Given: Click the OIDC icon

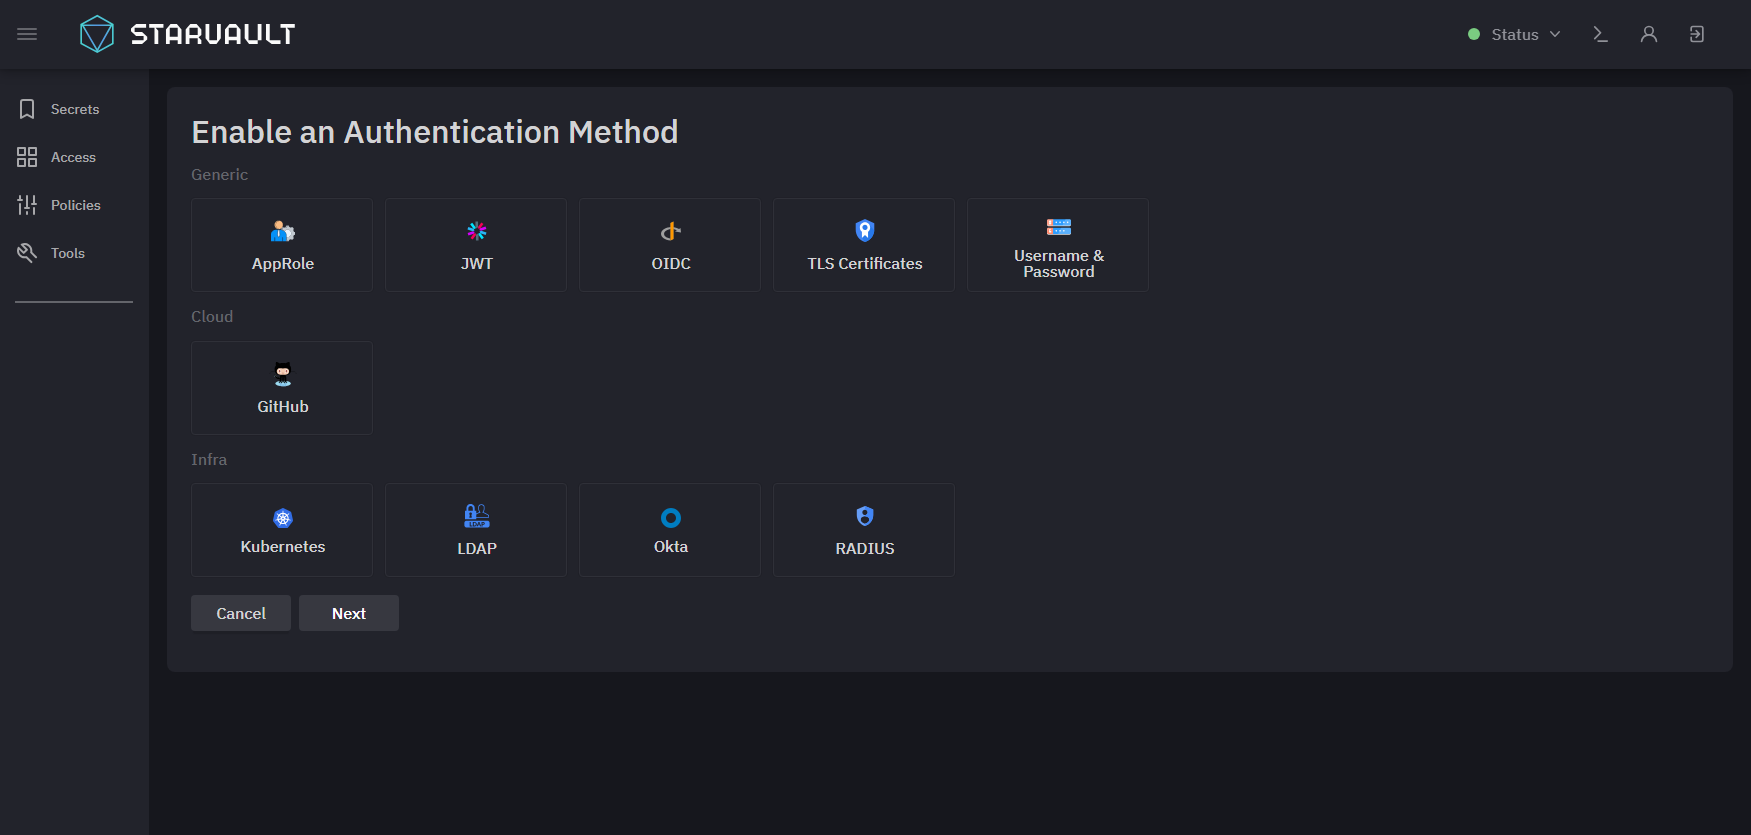Looking at the screenshot, I should point(671,231).
